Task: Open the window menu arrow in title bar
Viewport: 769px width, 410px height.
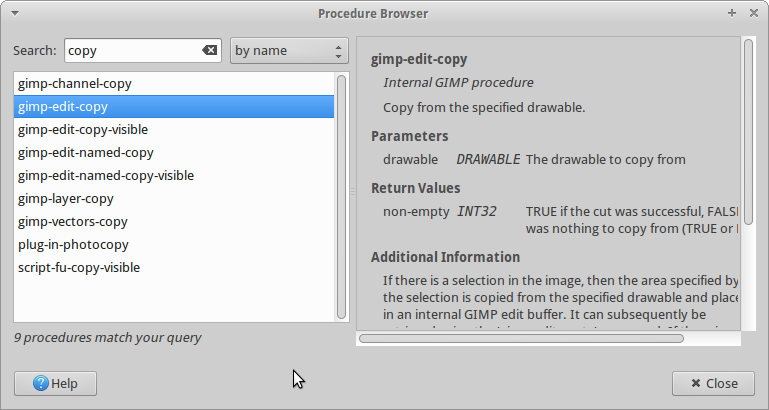Action: [15, 13]
